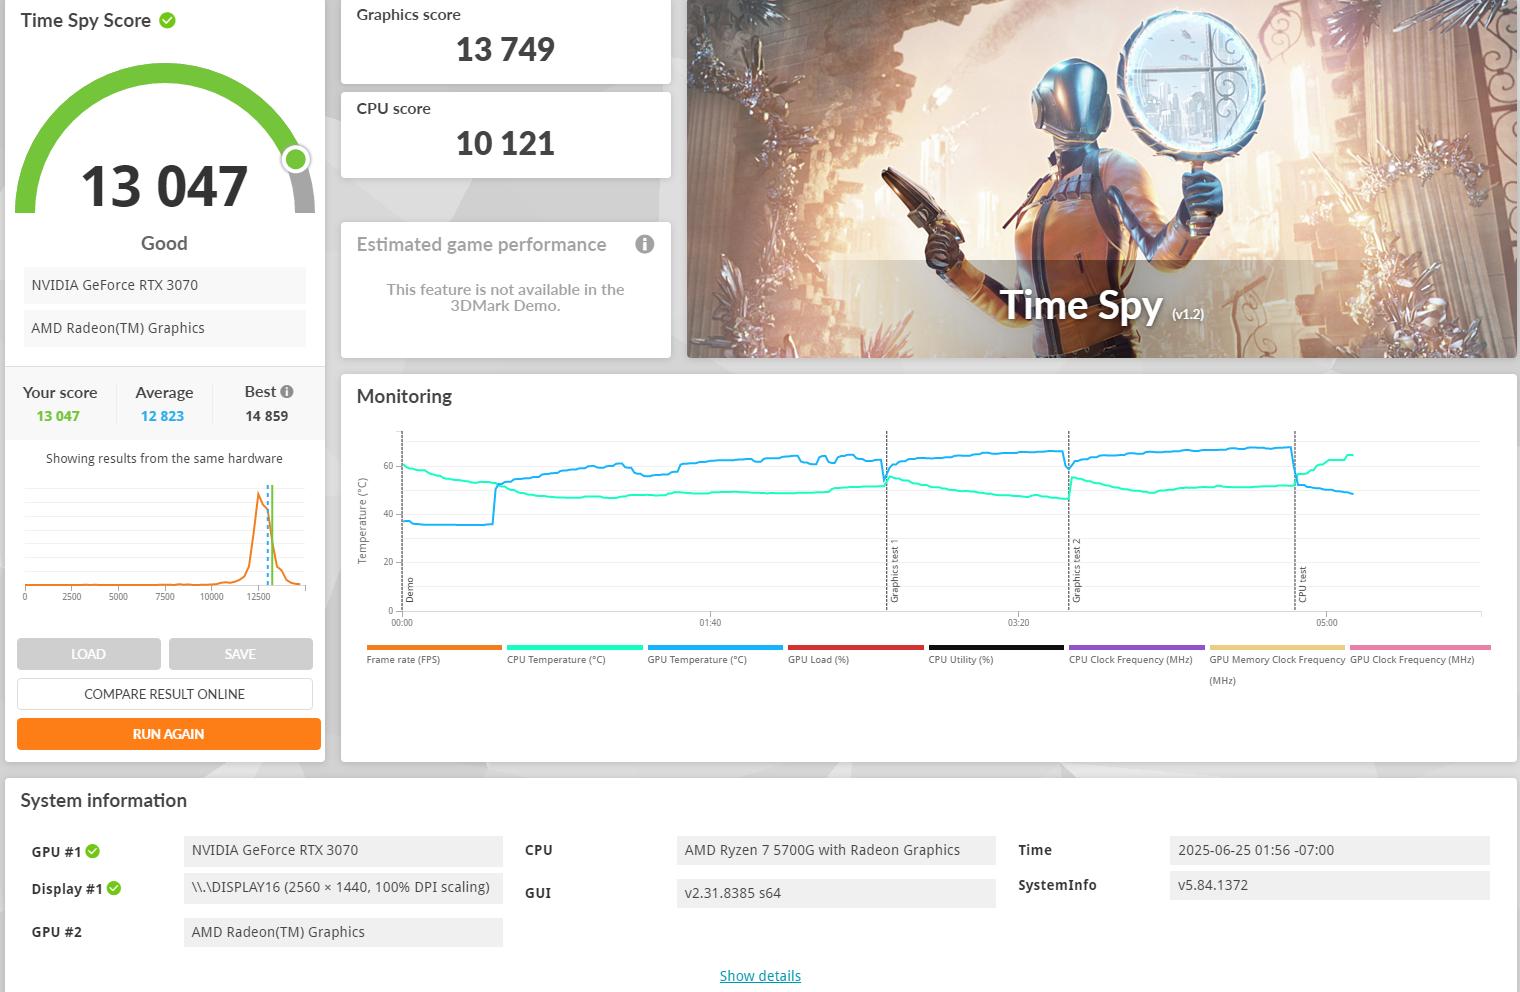Click the RUN AGAIN button
This screenshot has width=1520, height=992.
click(167, 733)
